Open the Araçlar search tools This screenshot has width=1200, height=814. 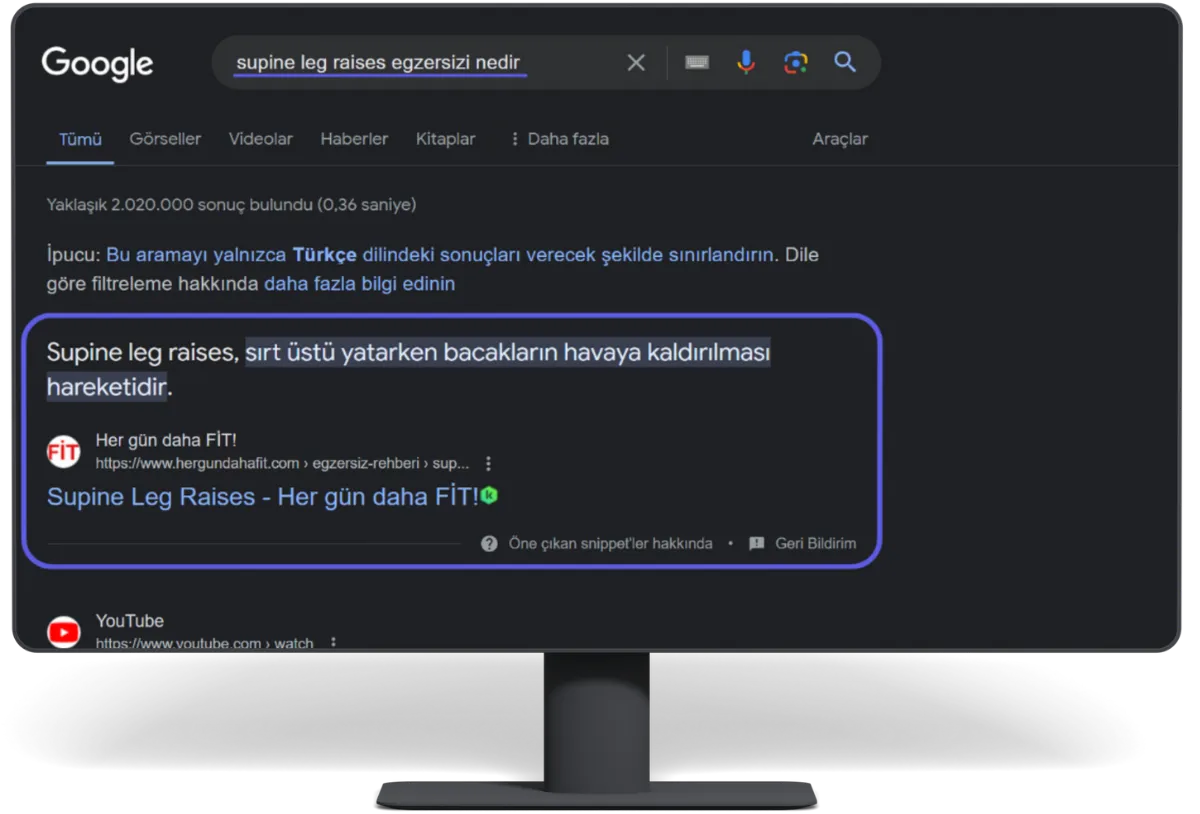click(840, 139)
